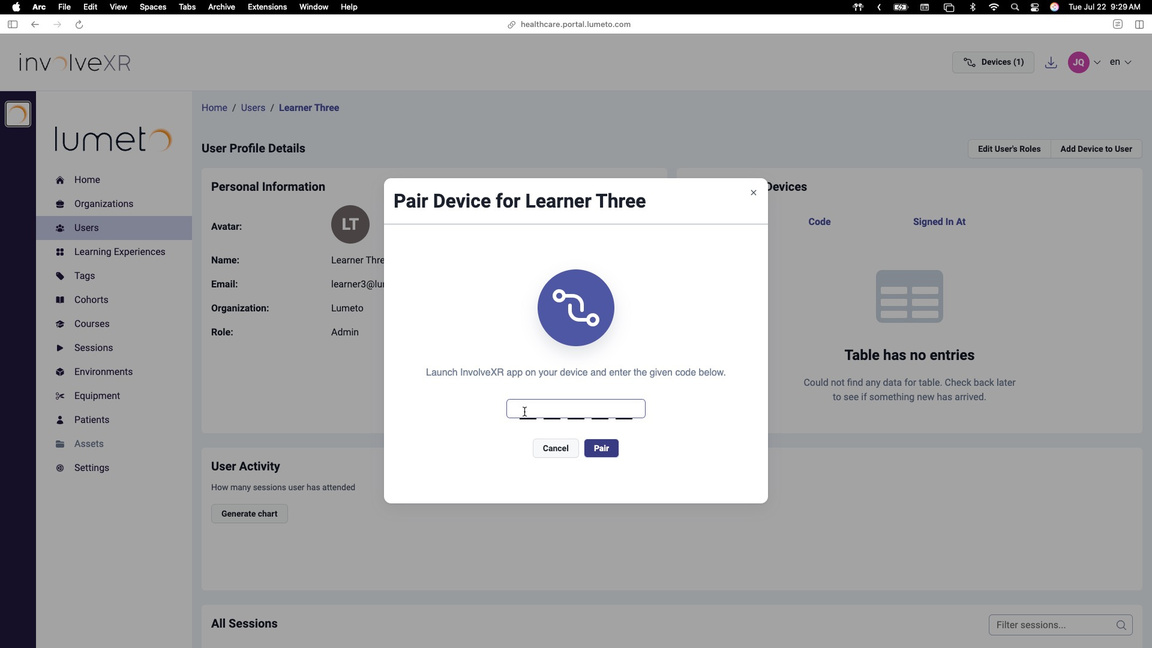This screenshot has width=1152, height=648.
Task: Click the browser back arrow
Action: 35,24
